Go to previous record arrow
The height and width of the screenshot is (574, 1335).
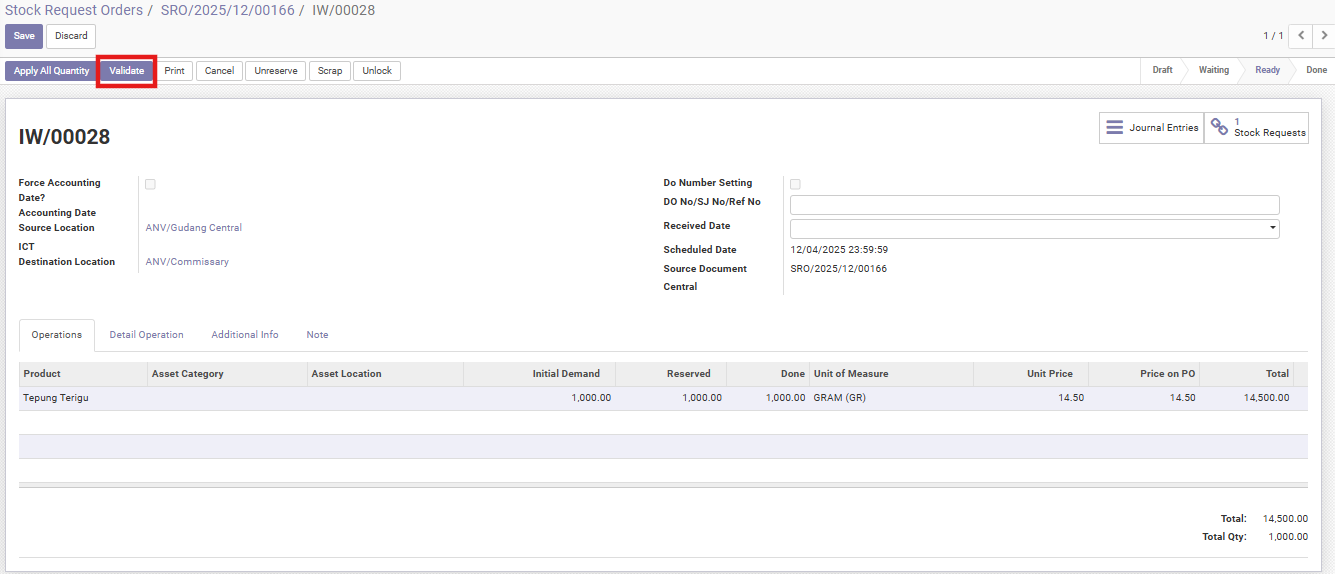click(1300, 36)
